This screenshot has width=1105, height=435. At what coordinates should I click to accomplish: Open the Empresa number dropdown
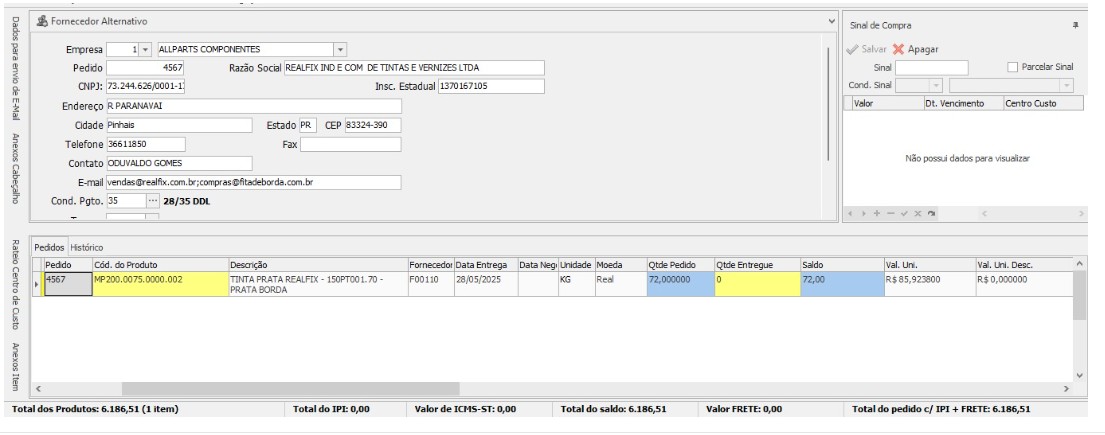[145, 49]
